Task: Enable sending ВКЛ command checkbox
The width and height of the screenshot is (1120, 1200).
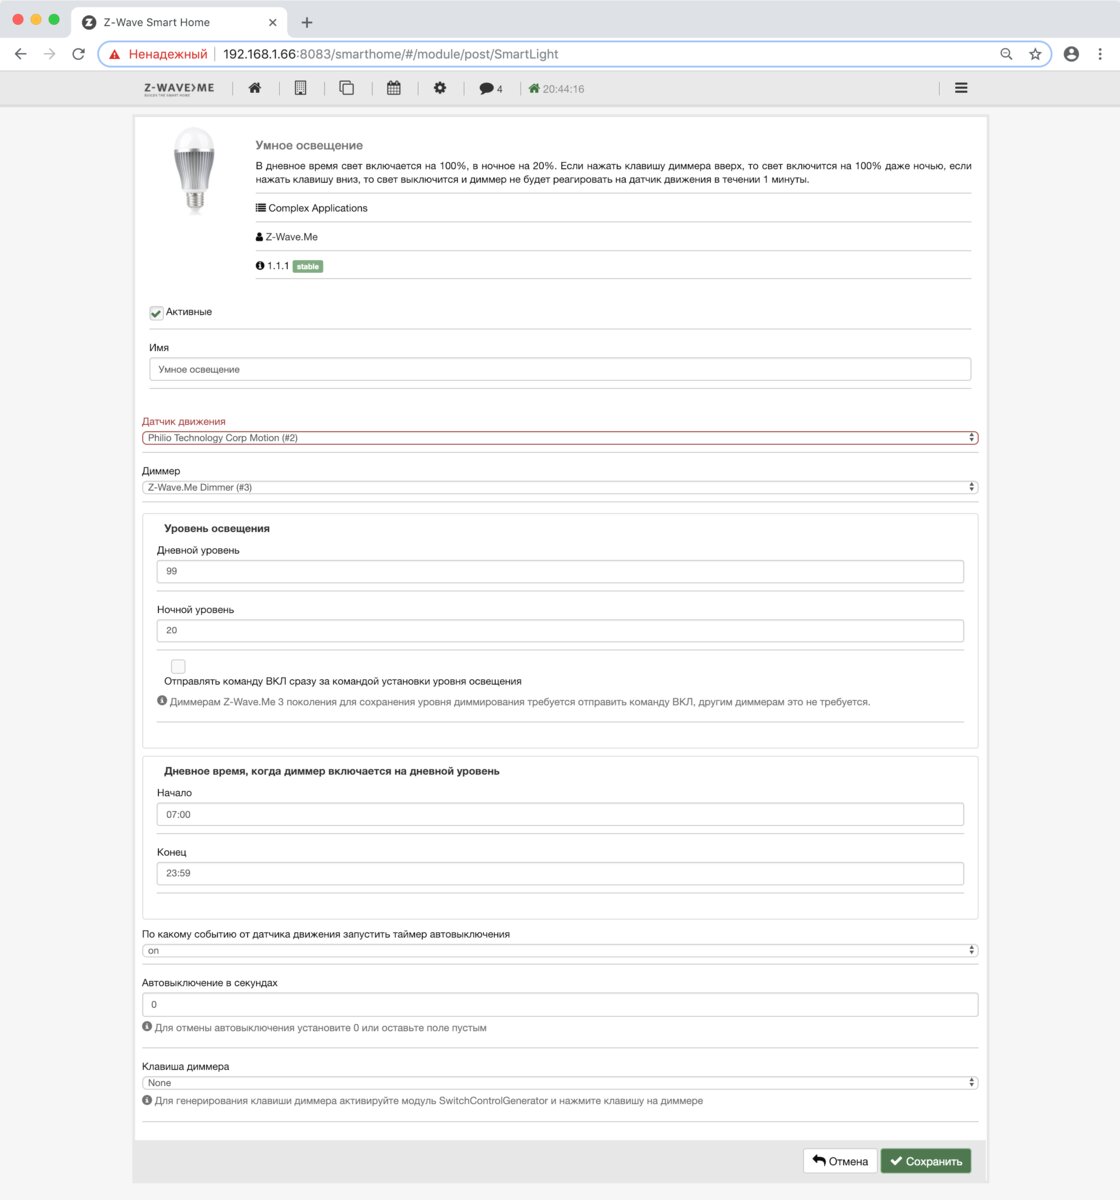Action: (178, 666)
